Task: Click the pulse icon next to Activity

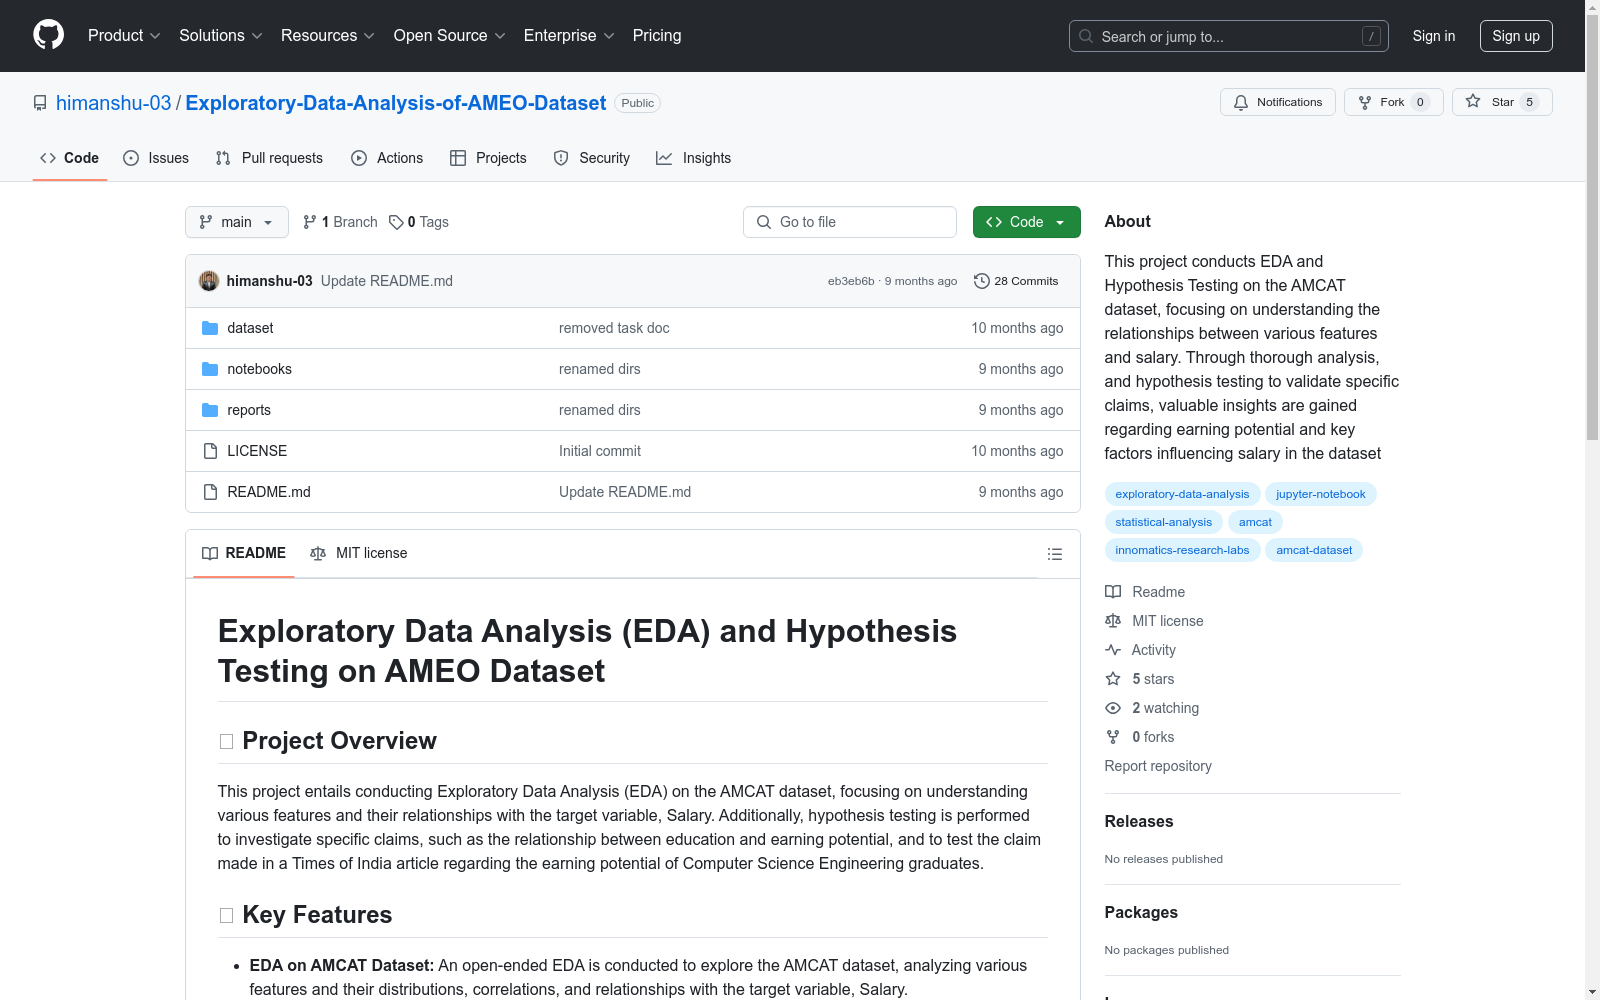Action: (x=1113, y=650)
